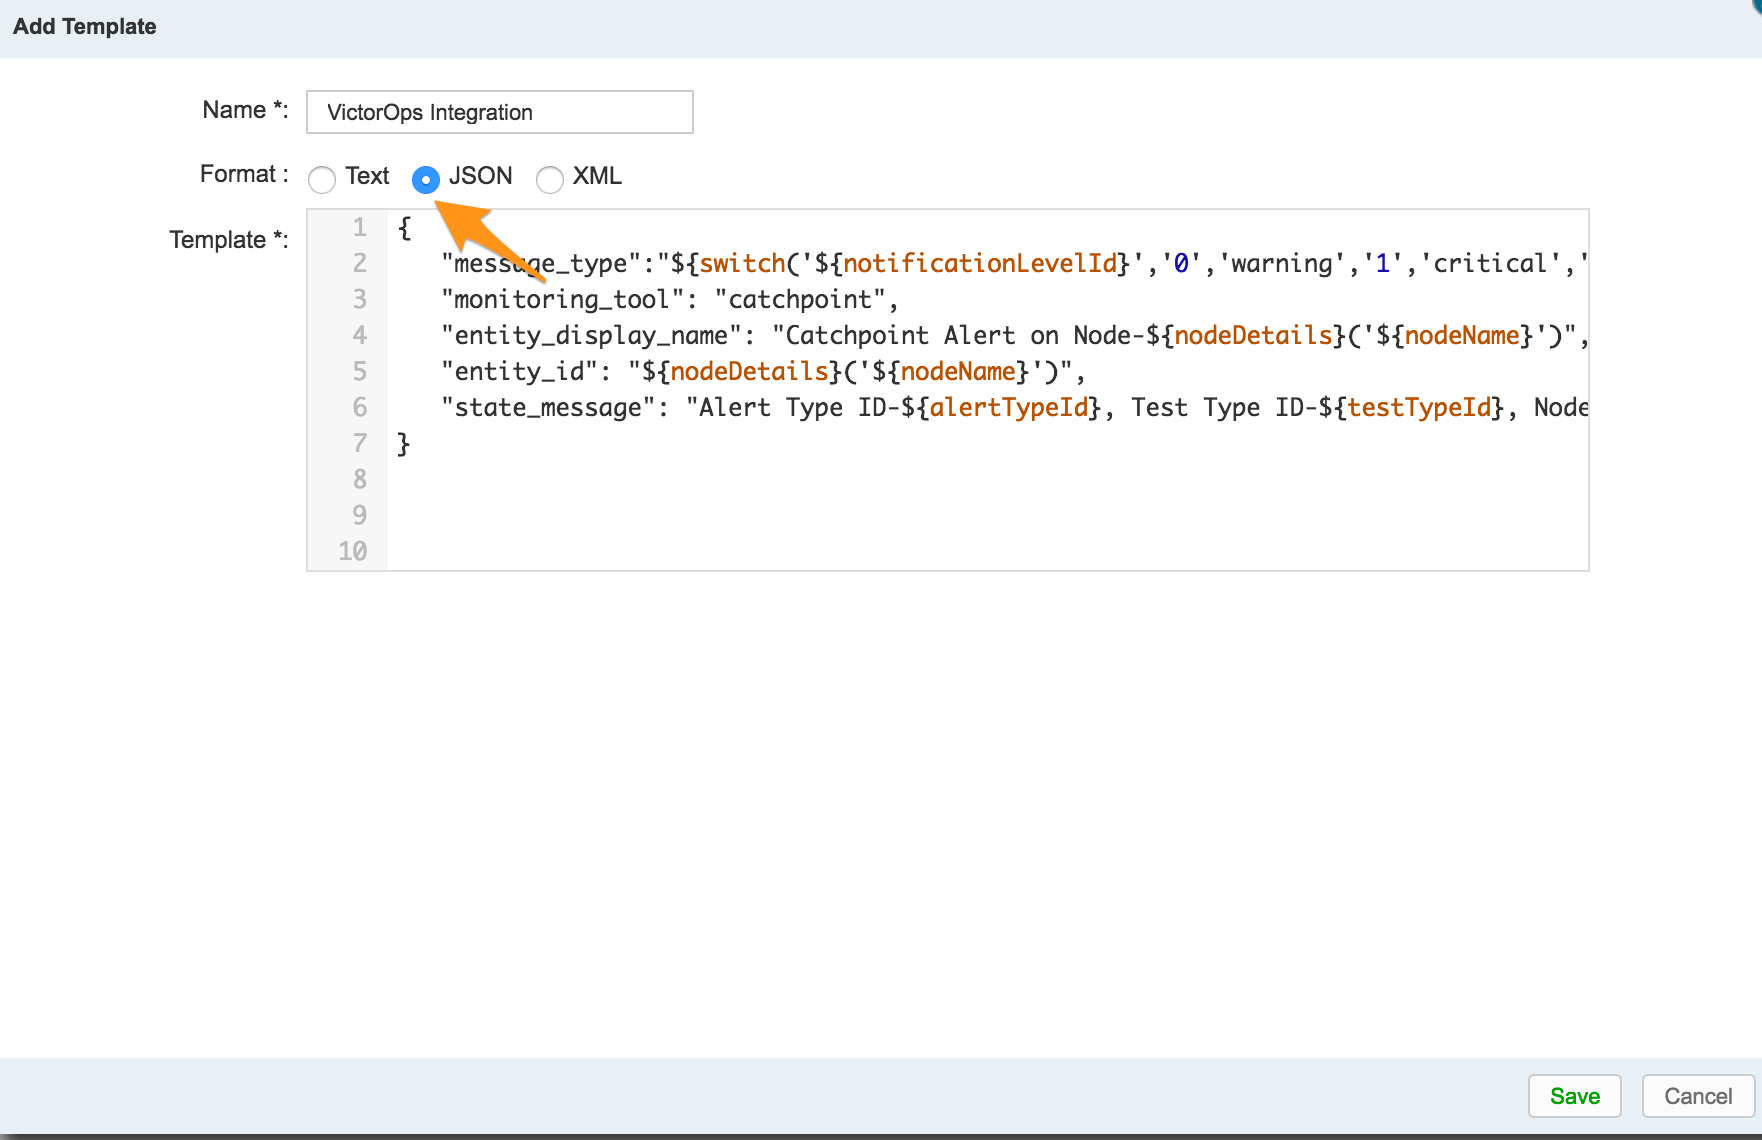Save the new template
Image resolution: width=1762 pixels, height=1140 pixels.
click(x=1573, y=1096)
